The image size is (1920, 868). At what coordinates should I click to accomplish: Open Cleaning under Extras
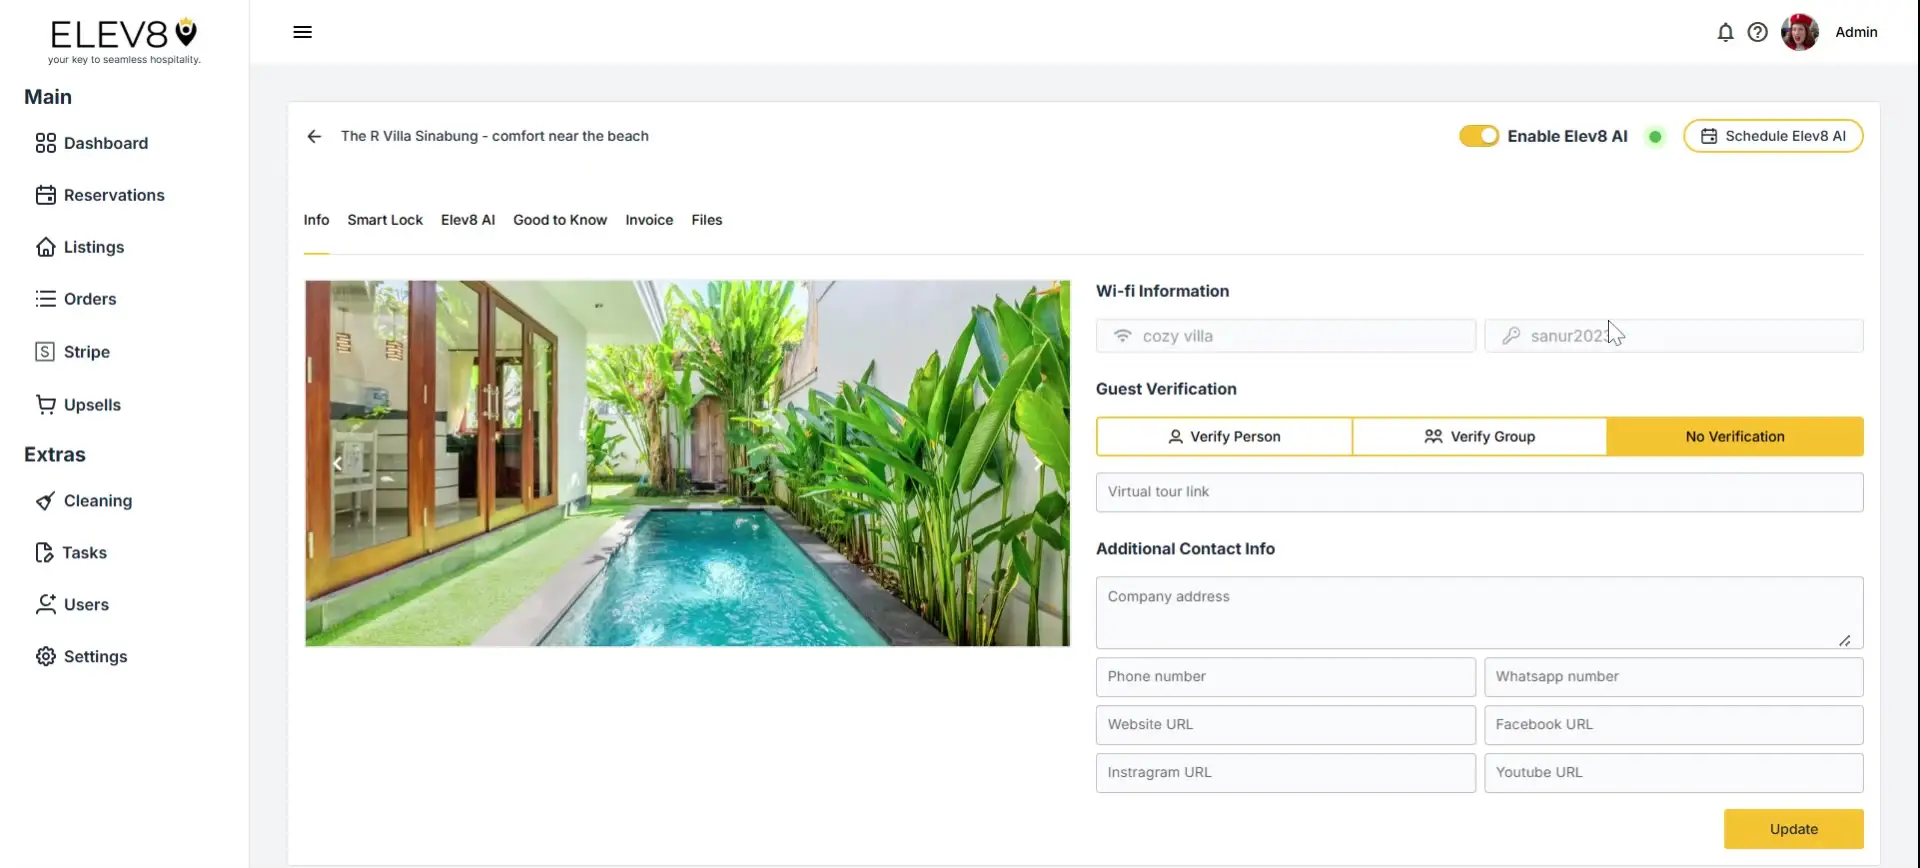pos(83,501)
